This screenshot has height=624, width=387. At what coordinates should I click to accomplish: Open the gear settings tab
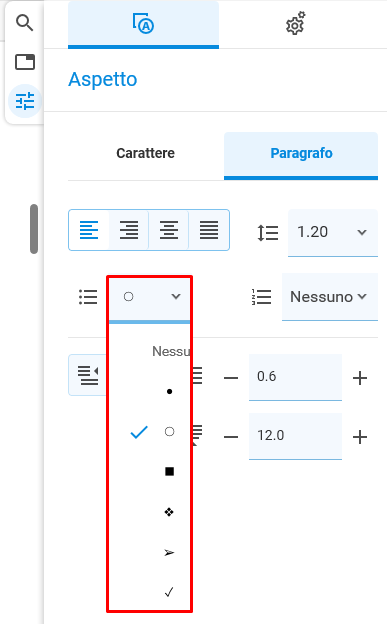point(296,24)
